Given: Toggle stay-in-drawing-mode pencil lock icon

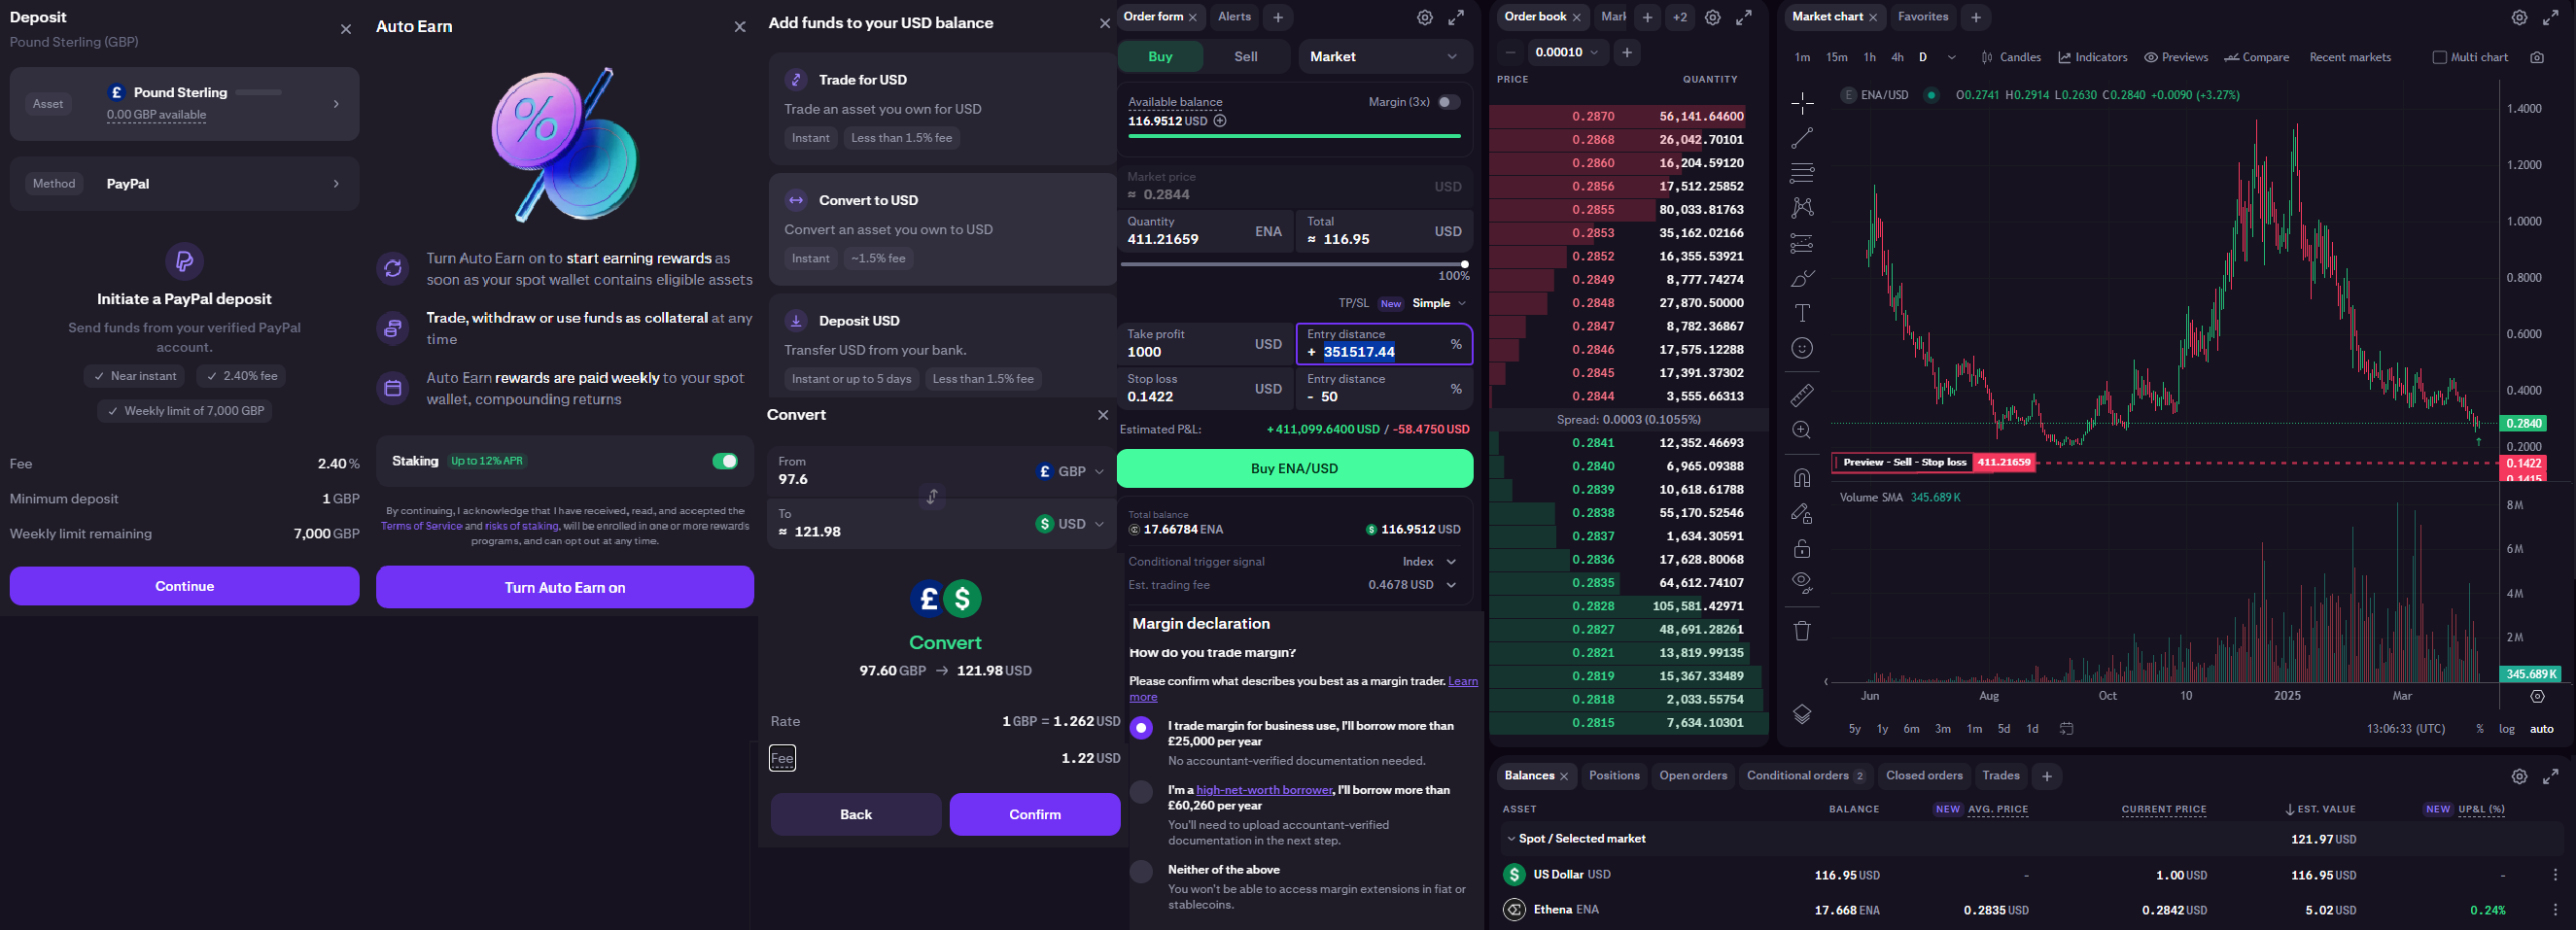Looking at the screenshot, I should pos(1802,513).
